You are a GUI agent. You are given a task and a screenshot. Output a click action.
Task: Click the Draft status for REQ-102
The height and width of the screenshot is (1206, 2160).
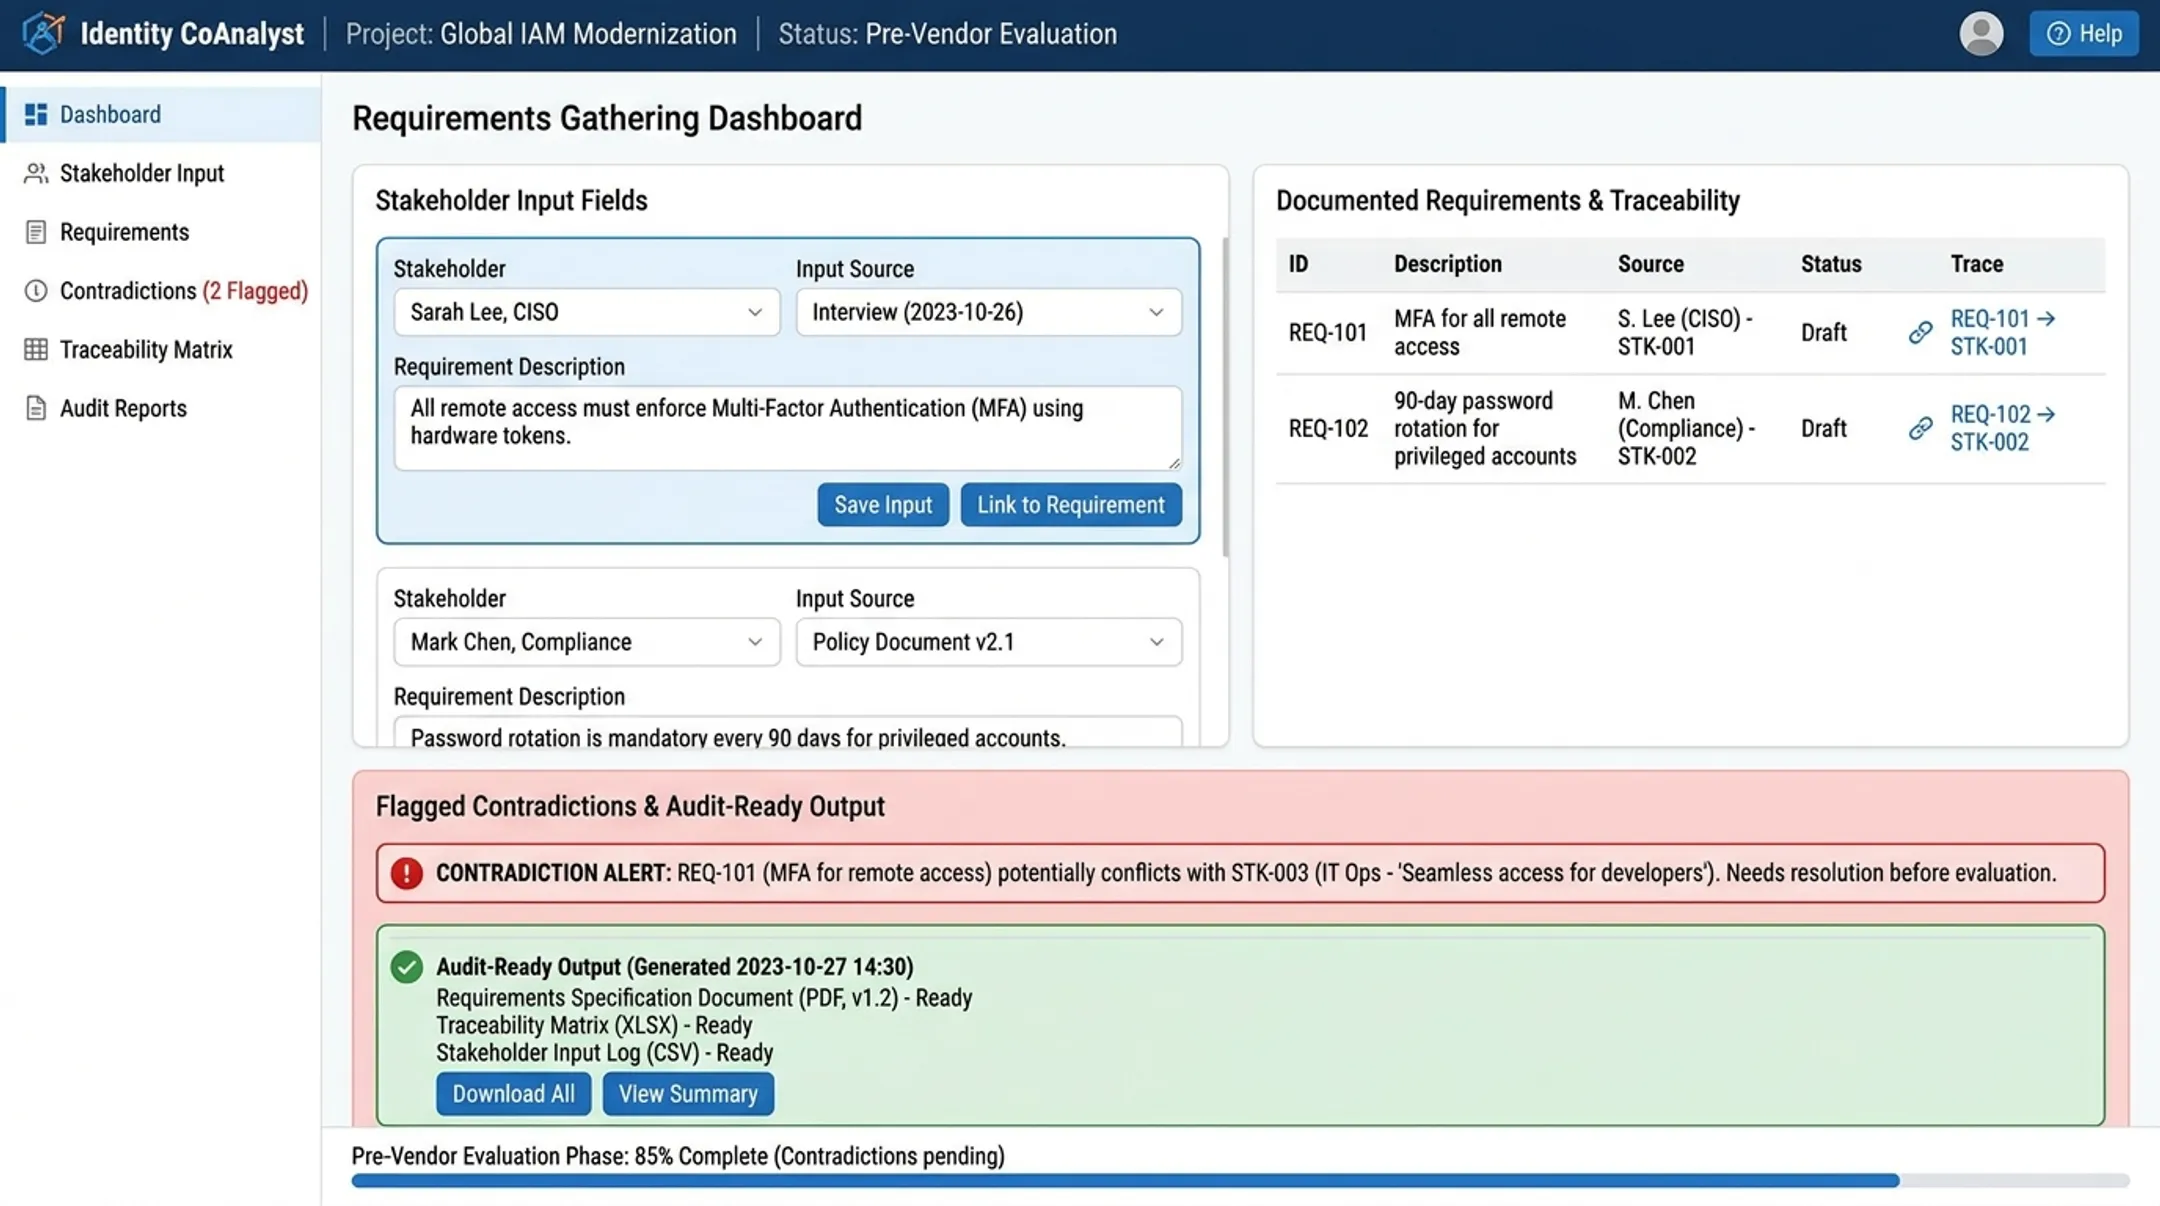point(1824,429)
